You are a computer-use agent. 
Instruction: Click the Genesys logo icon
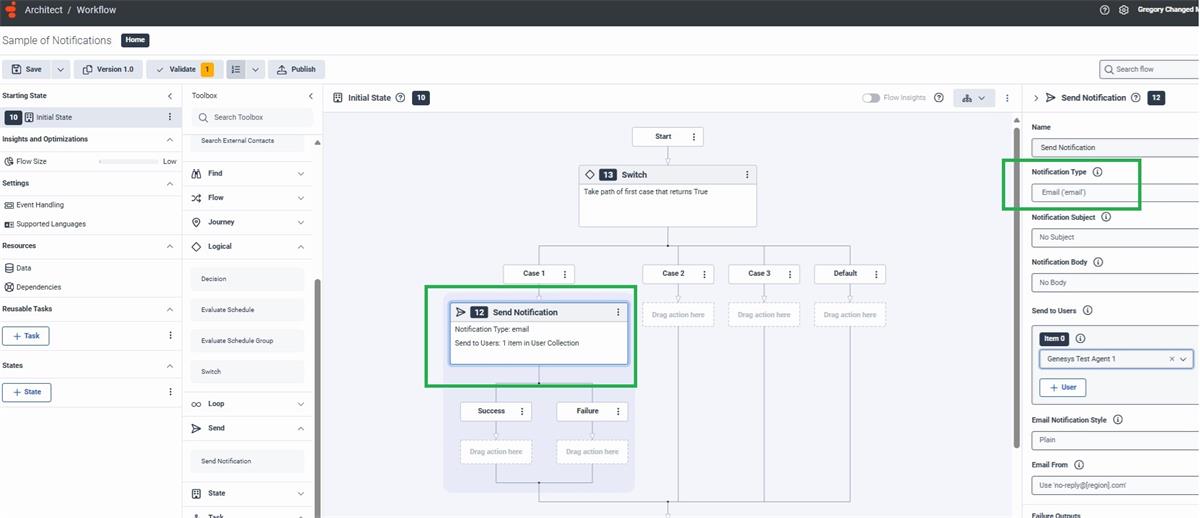tap(11, 10)
